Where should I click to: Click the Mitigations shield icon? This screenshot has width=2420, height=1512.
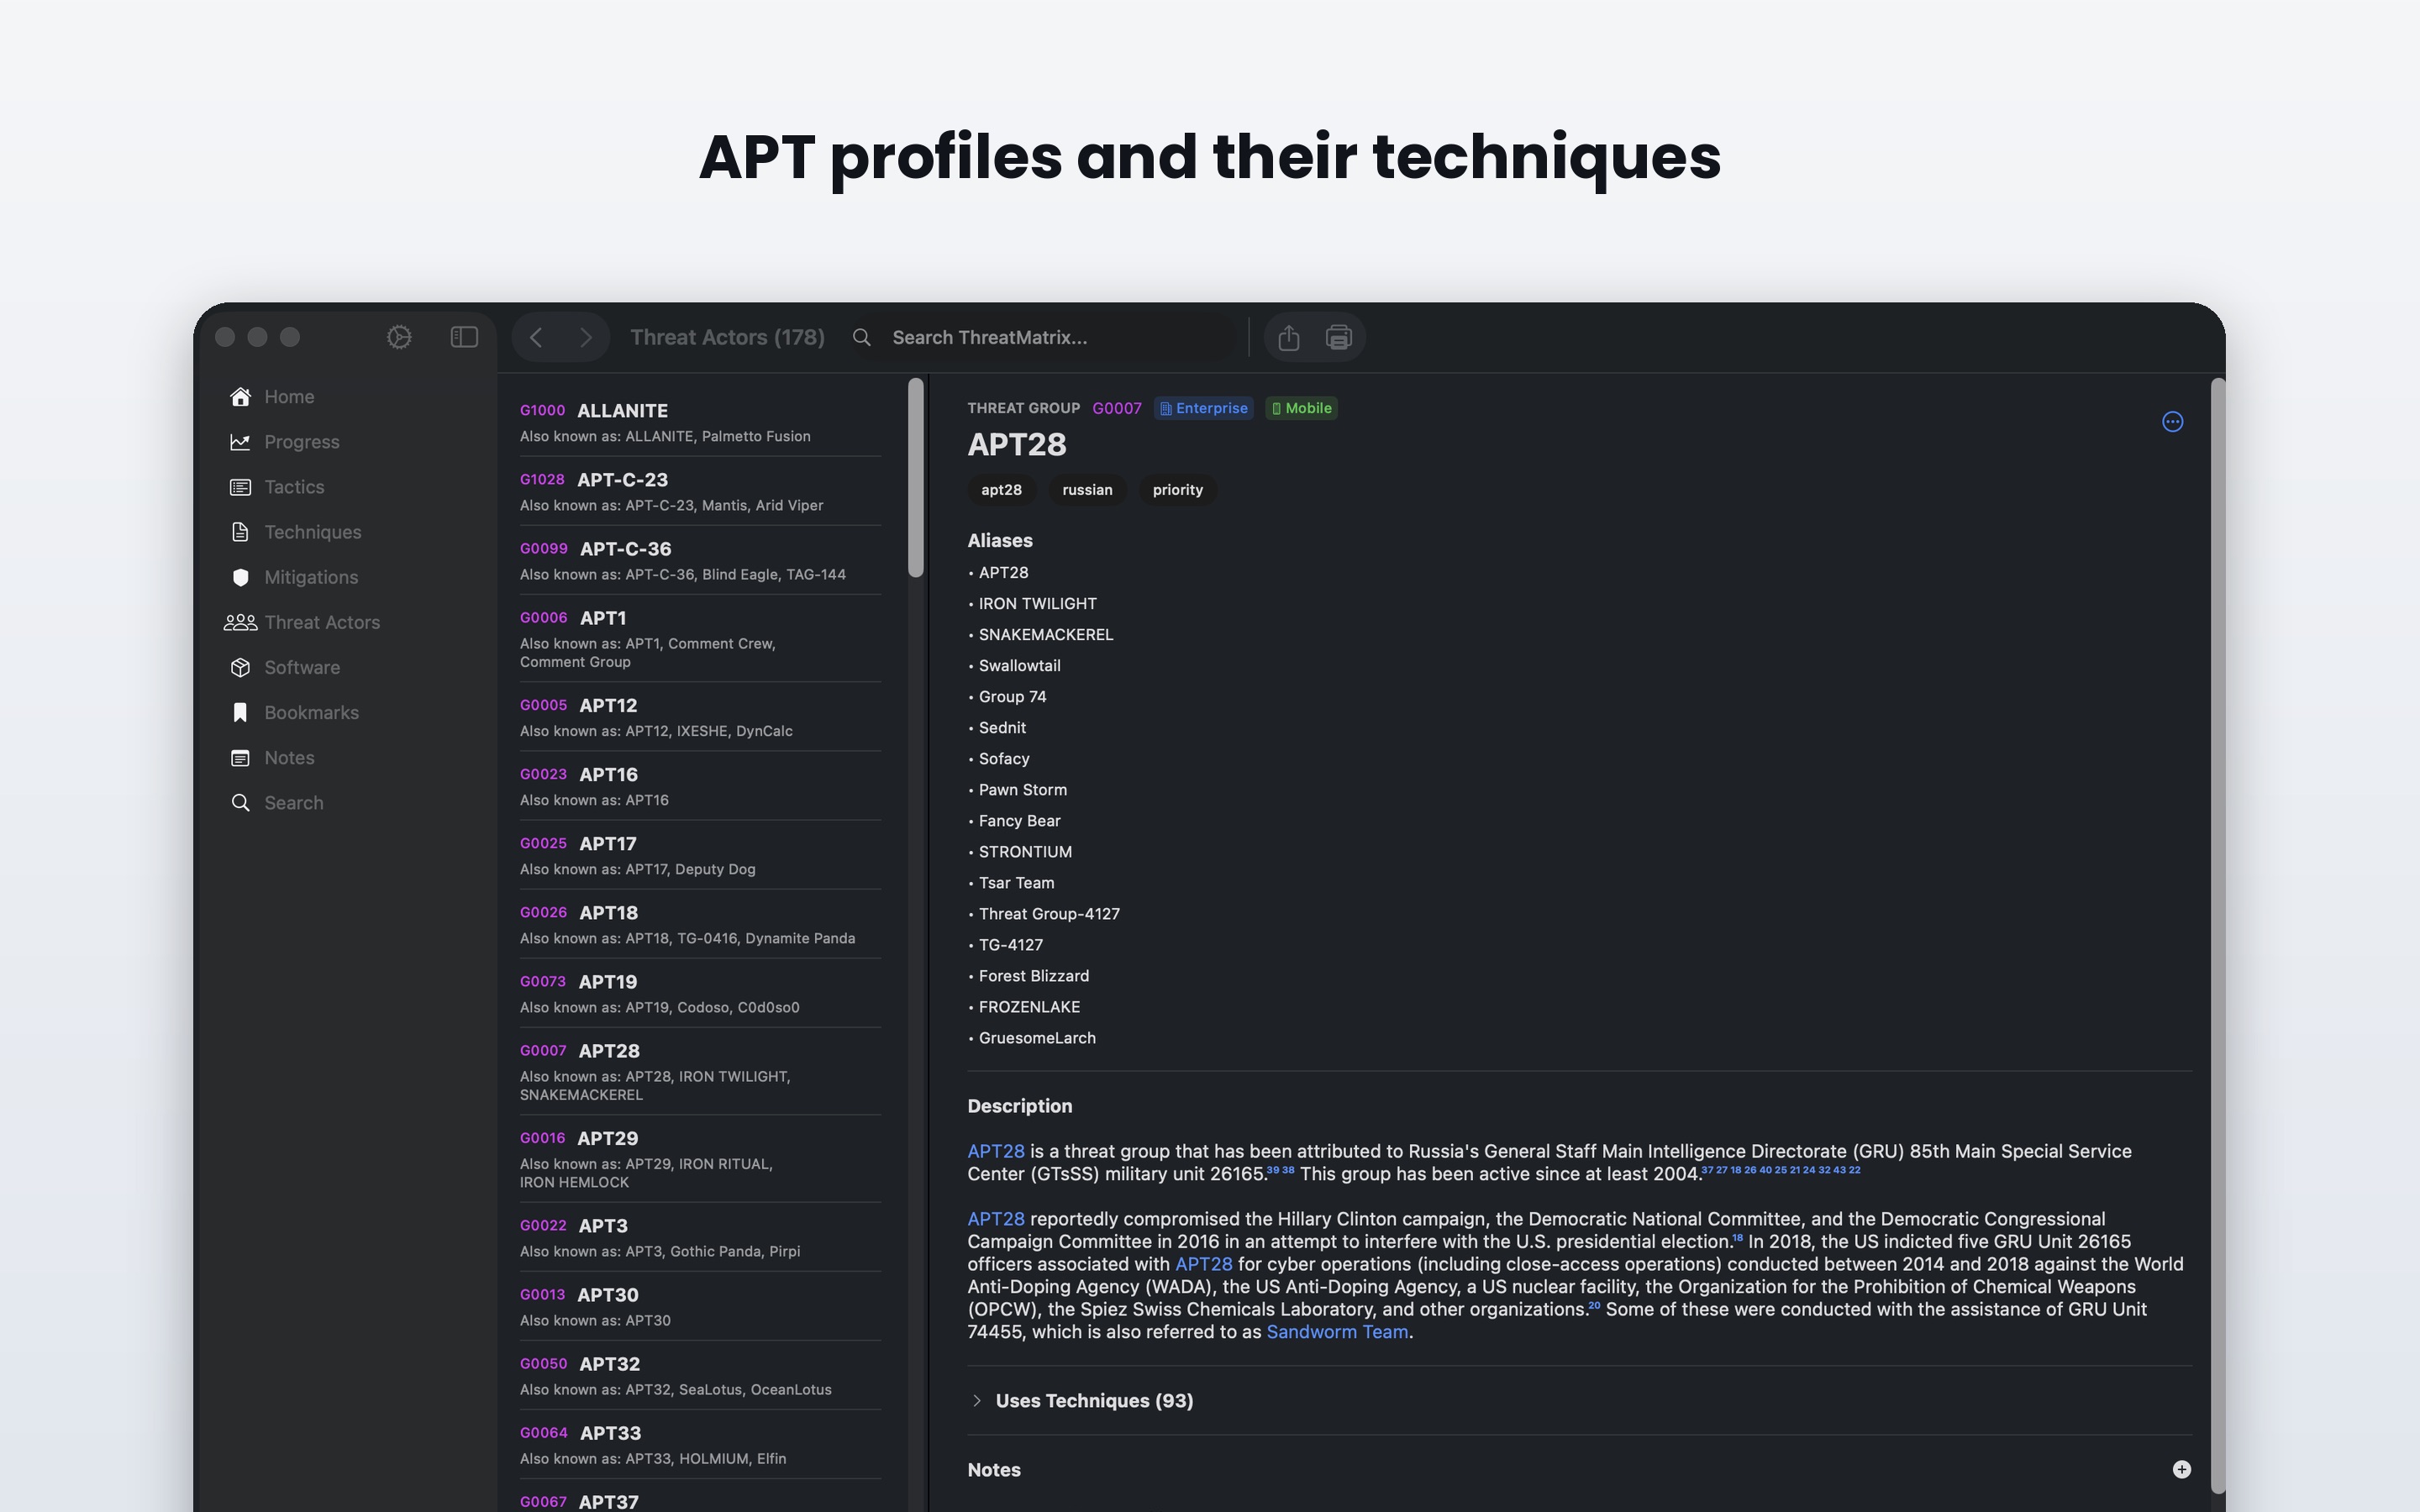(240, 577)
